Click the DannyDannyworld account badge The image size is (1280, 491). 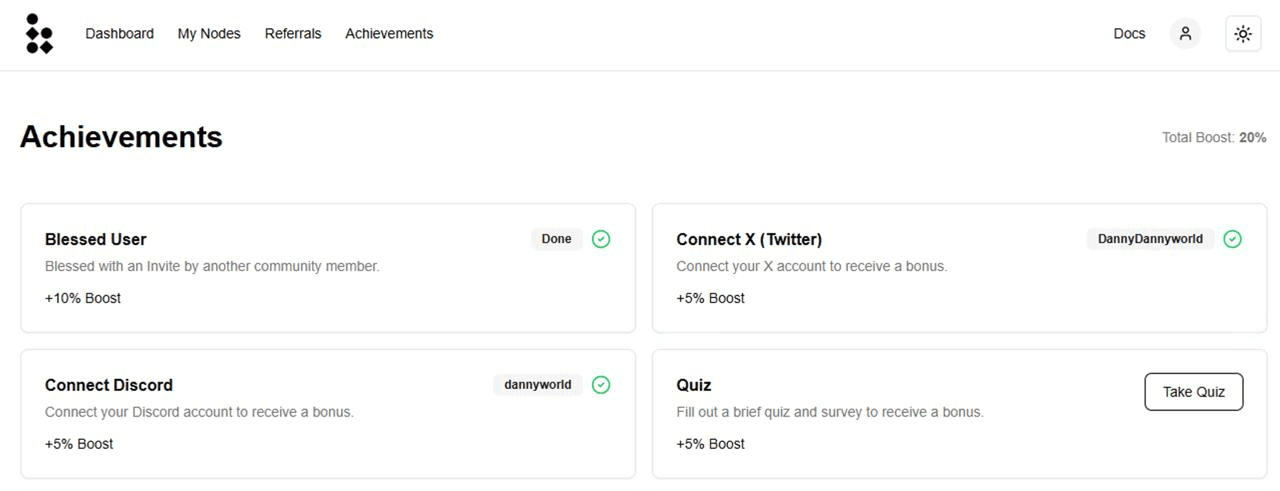[x=1150, y=239]
